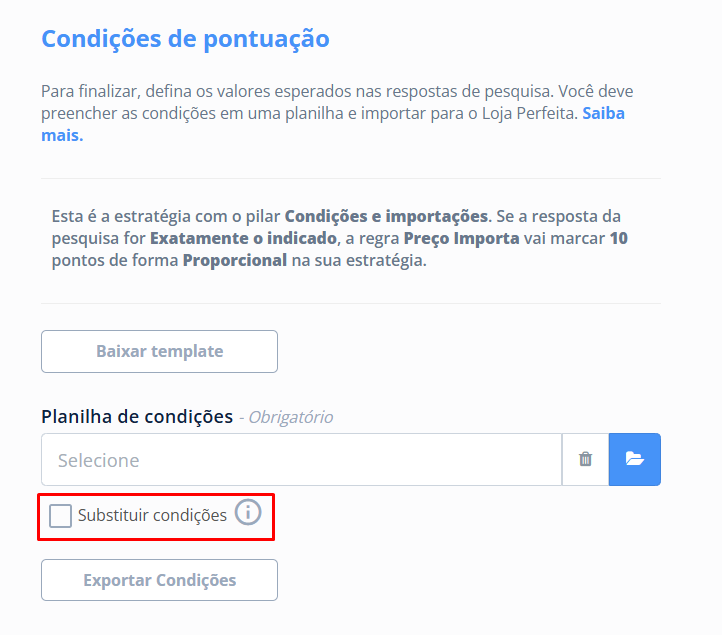
Task: Select the Planilha de condições label
Action: (137, 416)
